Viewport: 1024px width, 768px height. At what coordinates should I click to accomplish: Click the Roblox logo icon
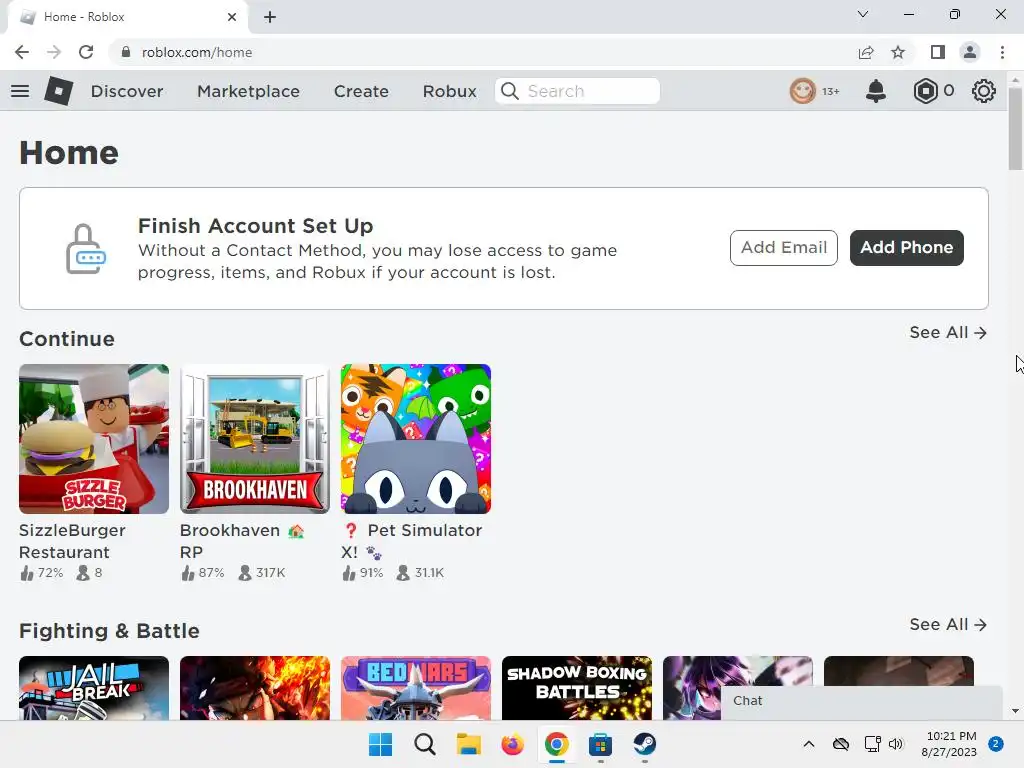(58, 91)
